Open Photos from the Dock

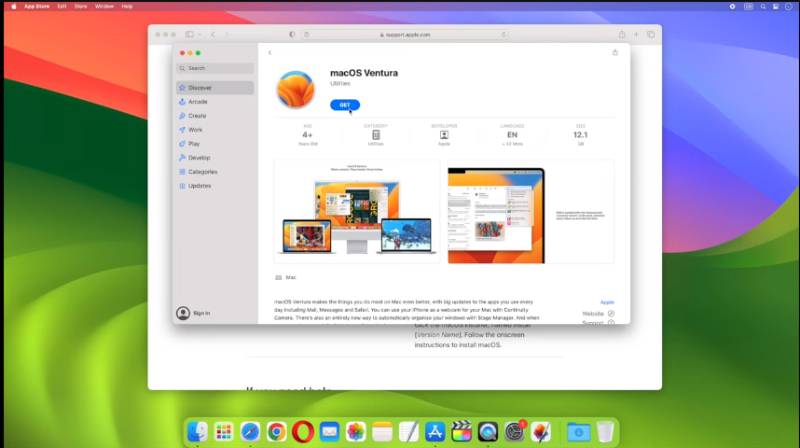(356, 432)
